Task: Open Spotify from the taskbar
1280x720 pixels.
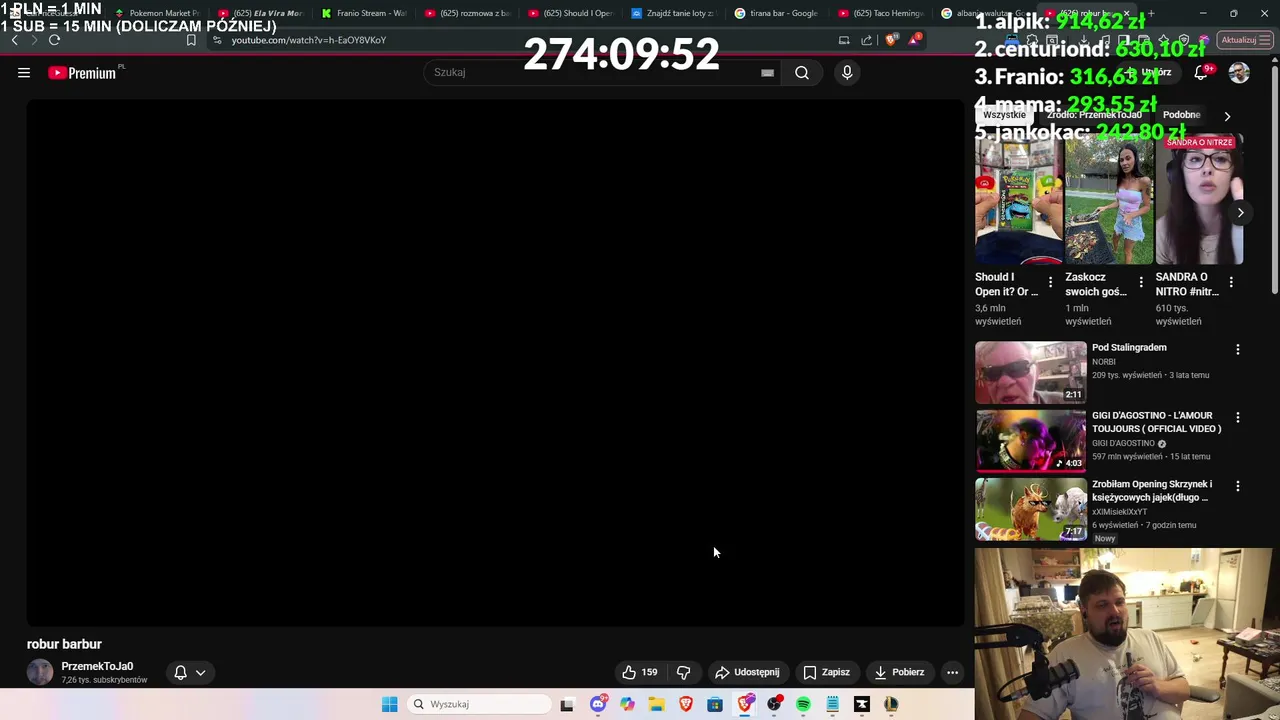Action: pos(803,704)
